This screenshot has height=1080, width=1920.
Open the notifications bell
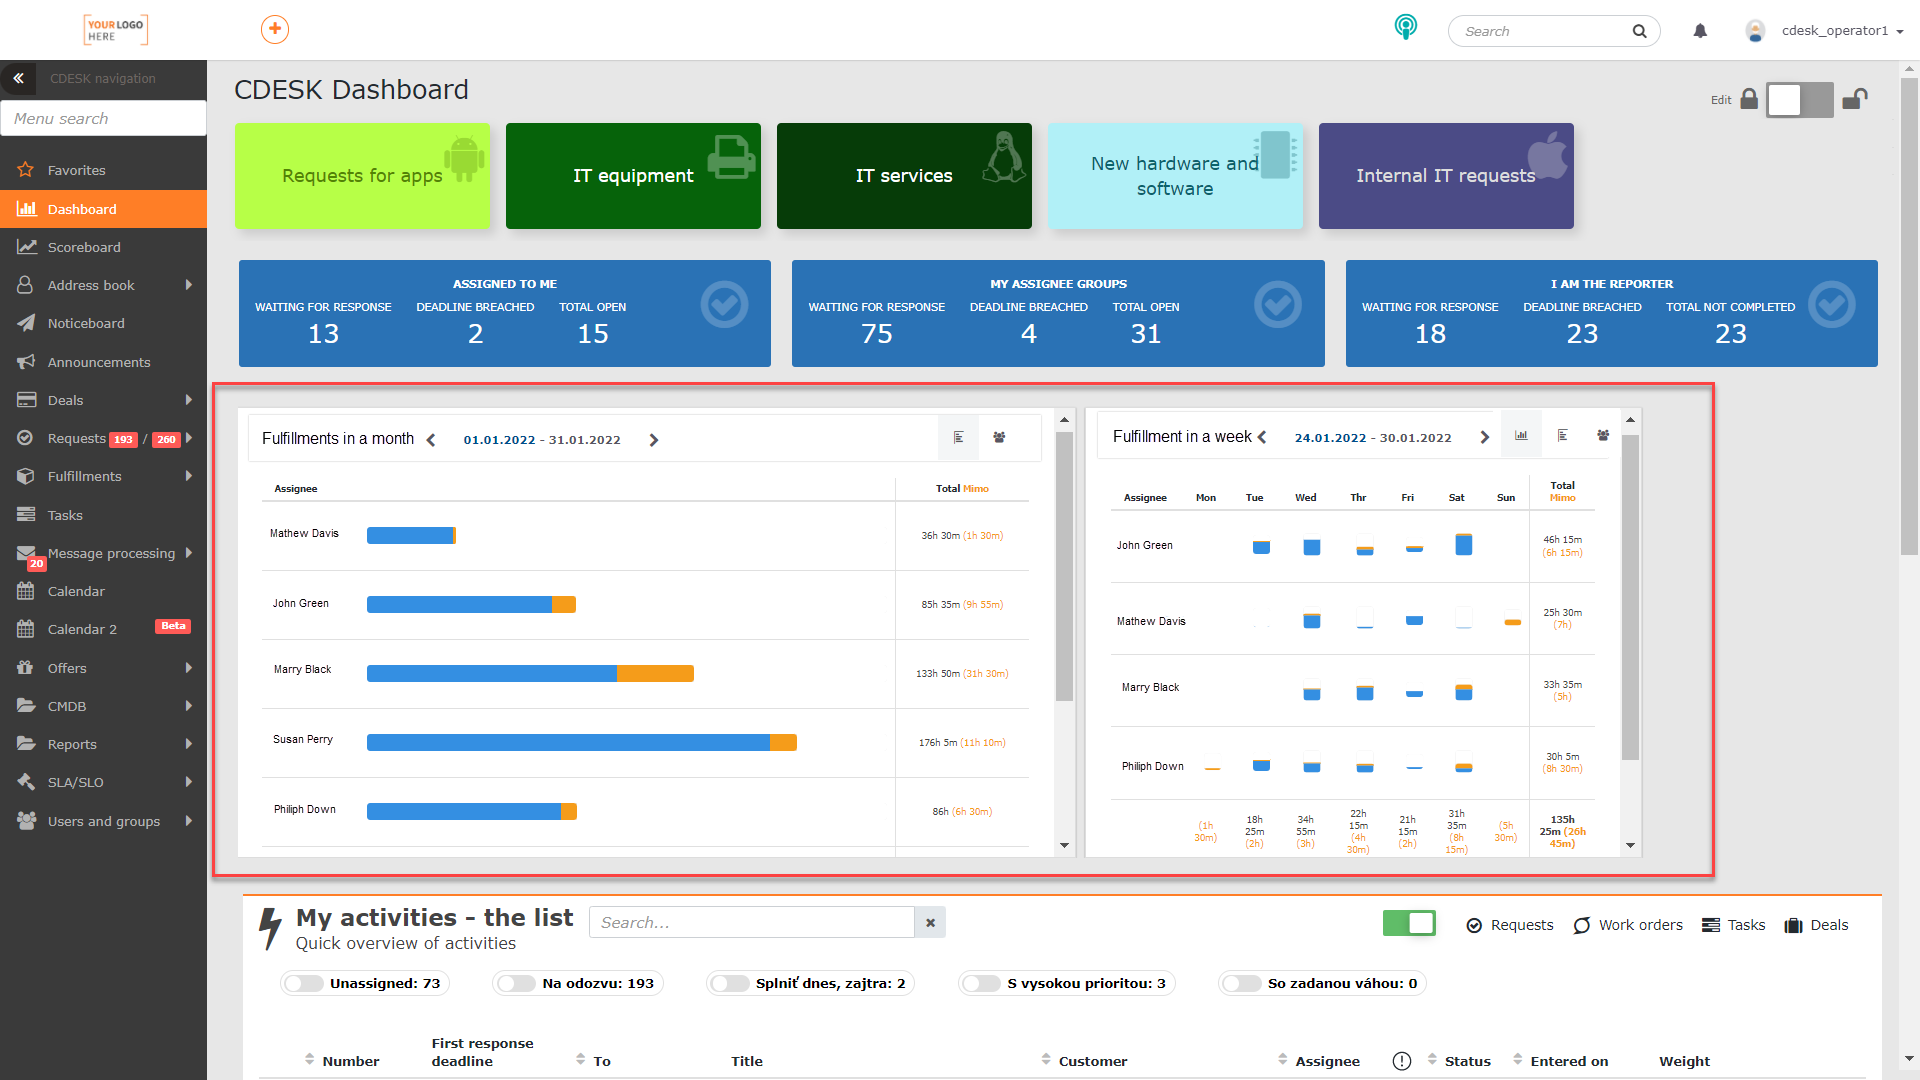point(1700,31)
